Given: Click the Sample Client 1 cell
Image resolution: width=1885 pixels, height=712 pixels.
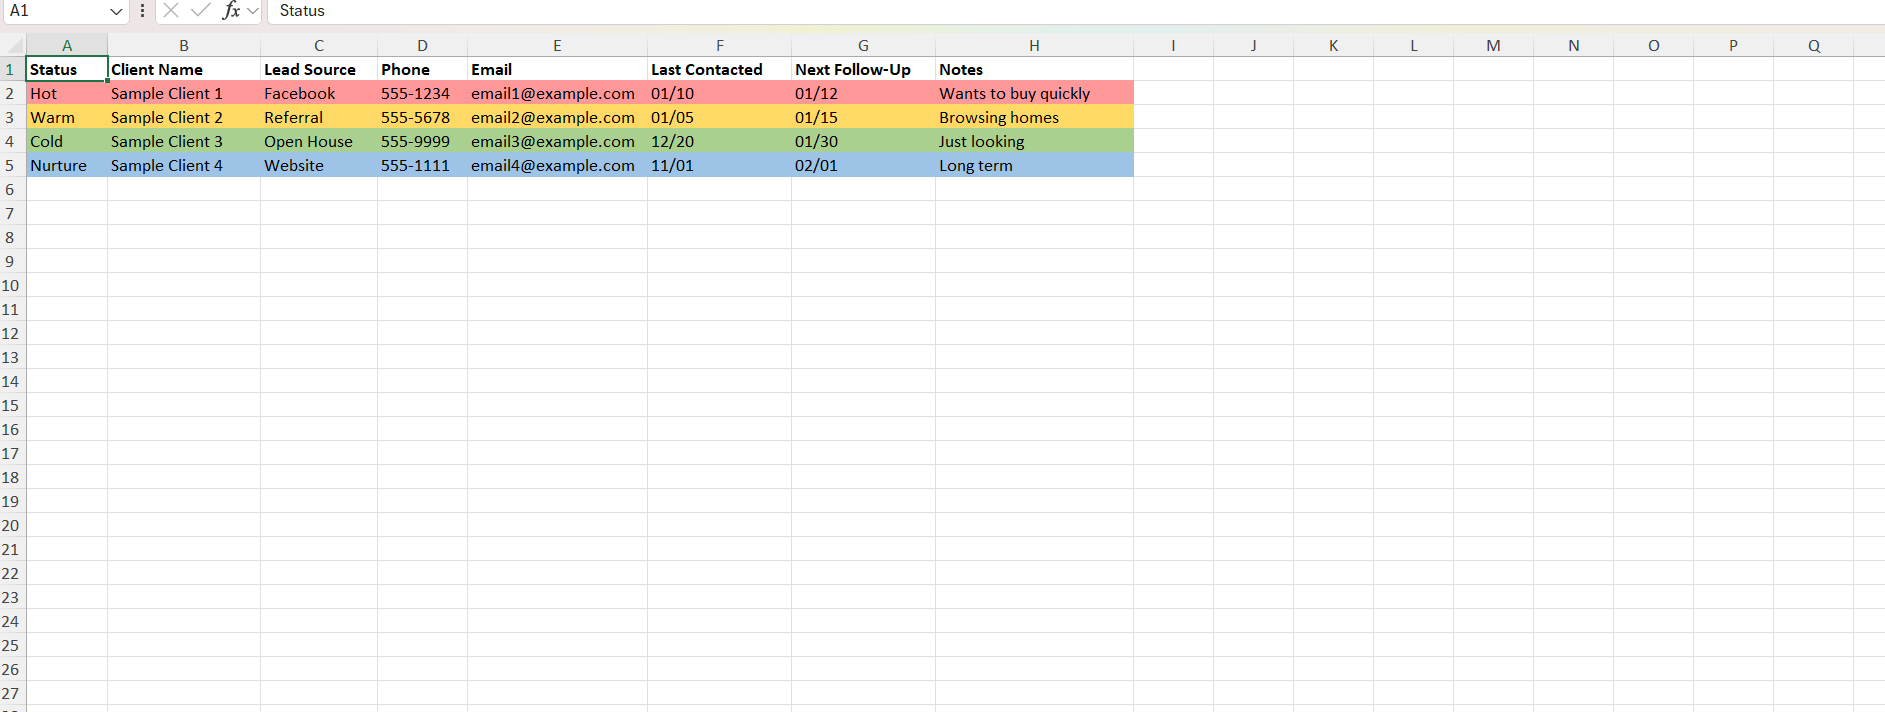Looking at the screenshot, I should tap(184, 93).
